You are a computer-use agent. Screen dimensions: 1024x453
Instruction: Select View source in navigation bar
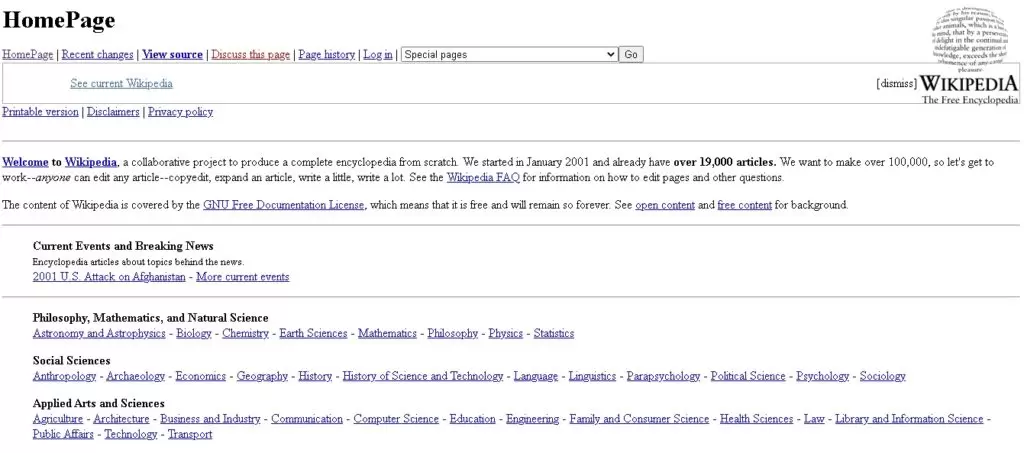(x=172, y=54)
